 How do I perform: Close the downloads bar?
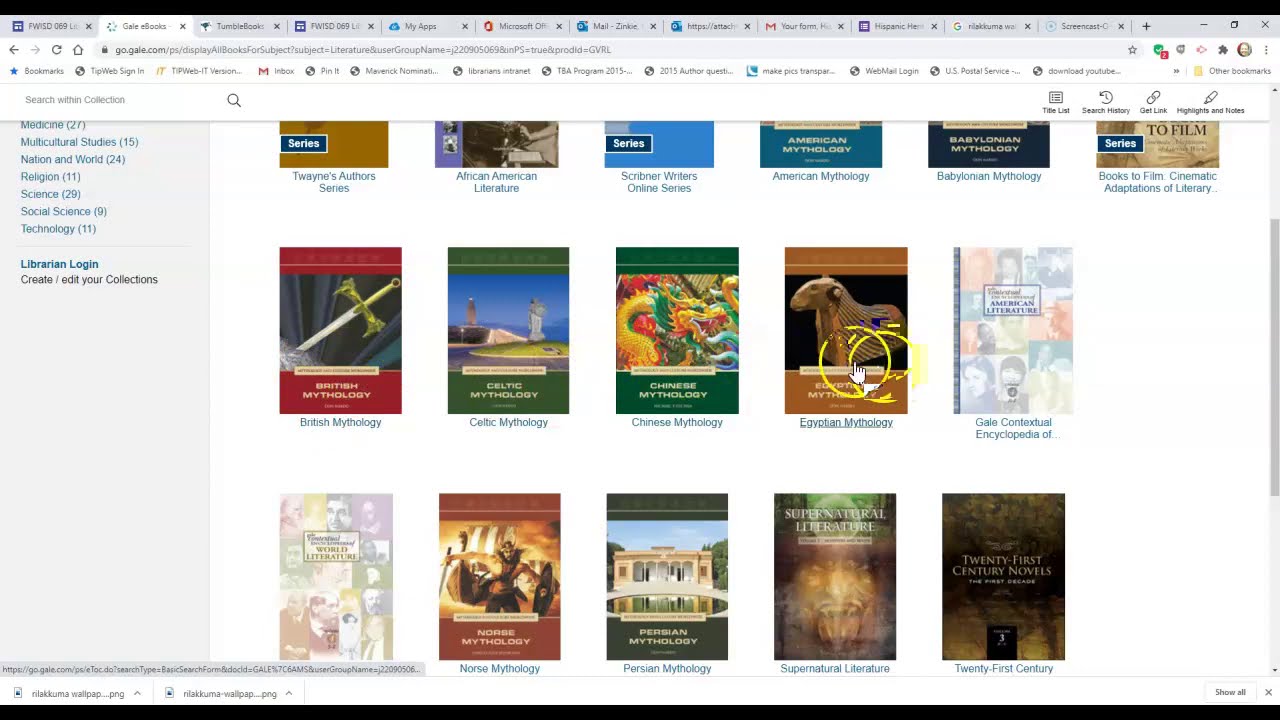(x=1268, y=692)
